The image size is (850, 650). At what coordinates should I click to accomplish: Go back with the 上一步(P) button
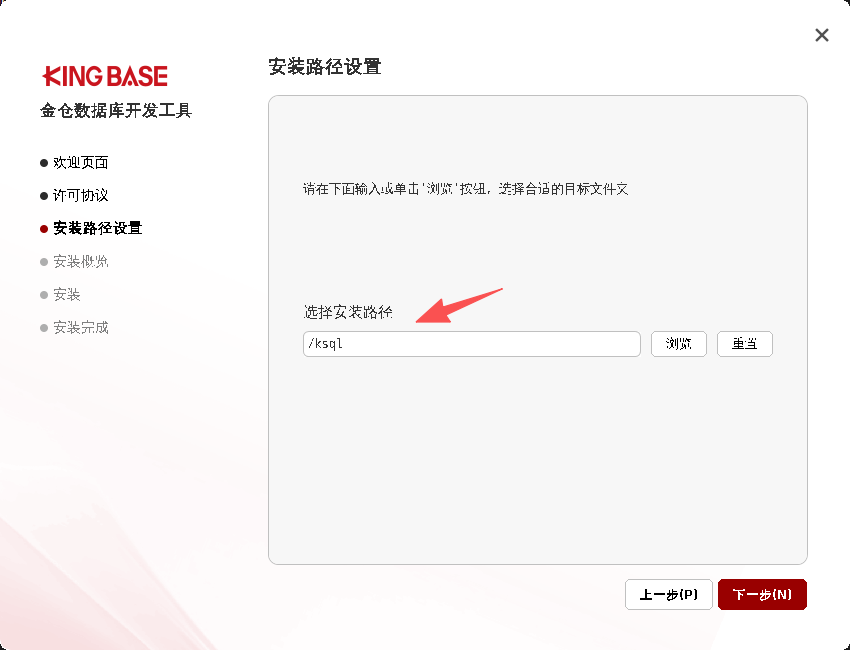(669, 595)
